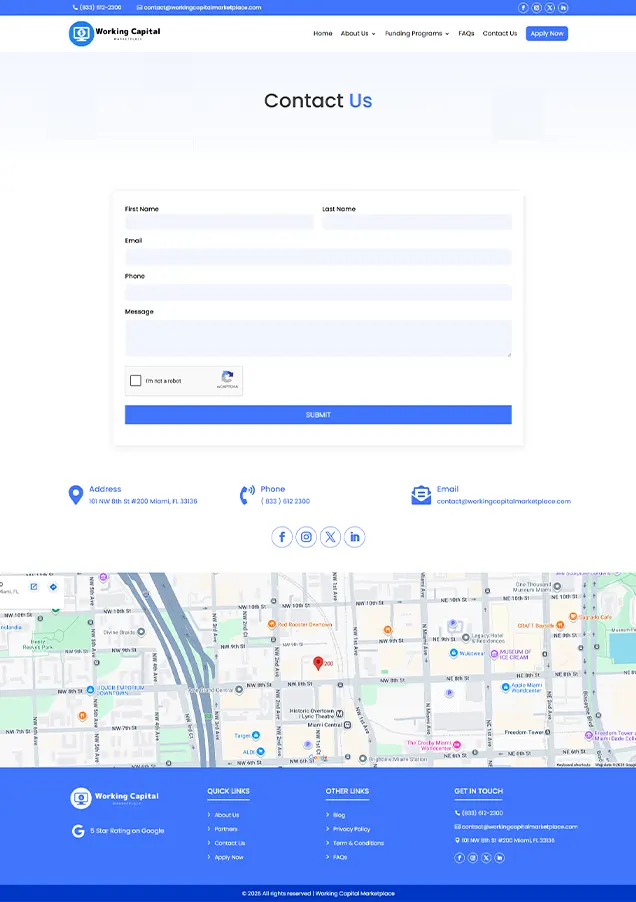The height and width of the screenshot is (902, 636).
Task: Click the footer Facebook icon
Action: click(459, 858)
